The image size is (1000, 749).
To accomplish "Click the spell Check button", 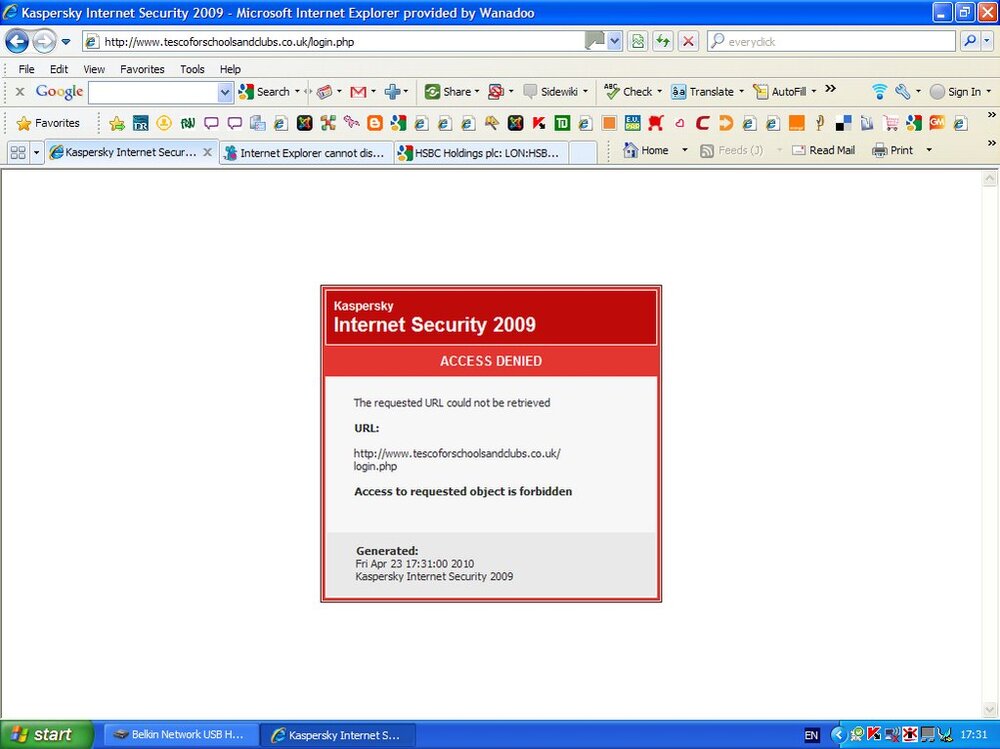I will point(628,92).
